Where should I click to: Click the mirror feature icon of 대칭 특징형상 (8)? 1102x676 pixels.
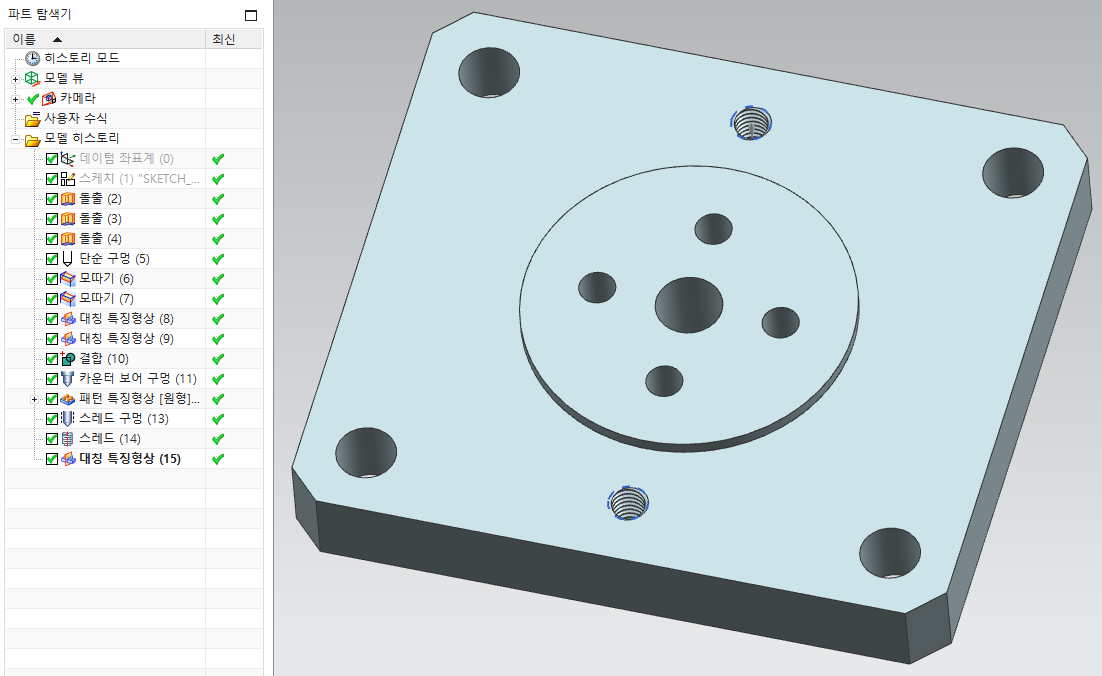(67, 319)
